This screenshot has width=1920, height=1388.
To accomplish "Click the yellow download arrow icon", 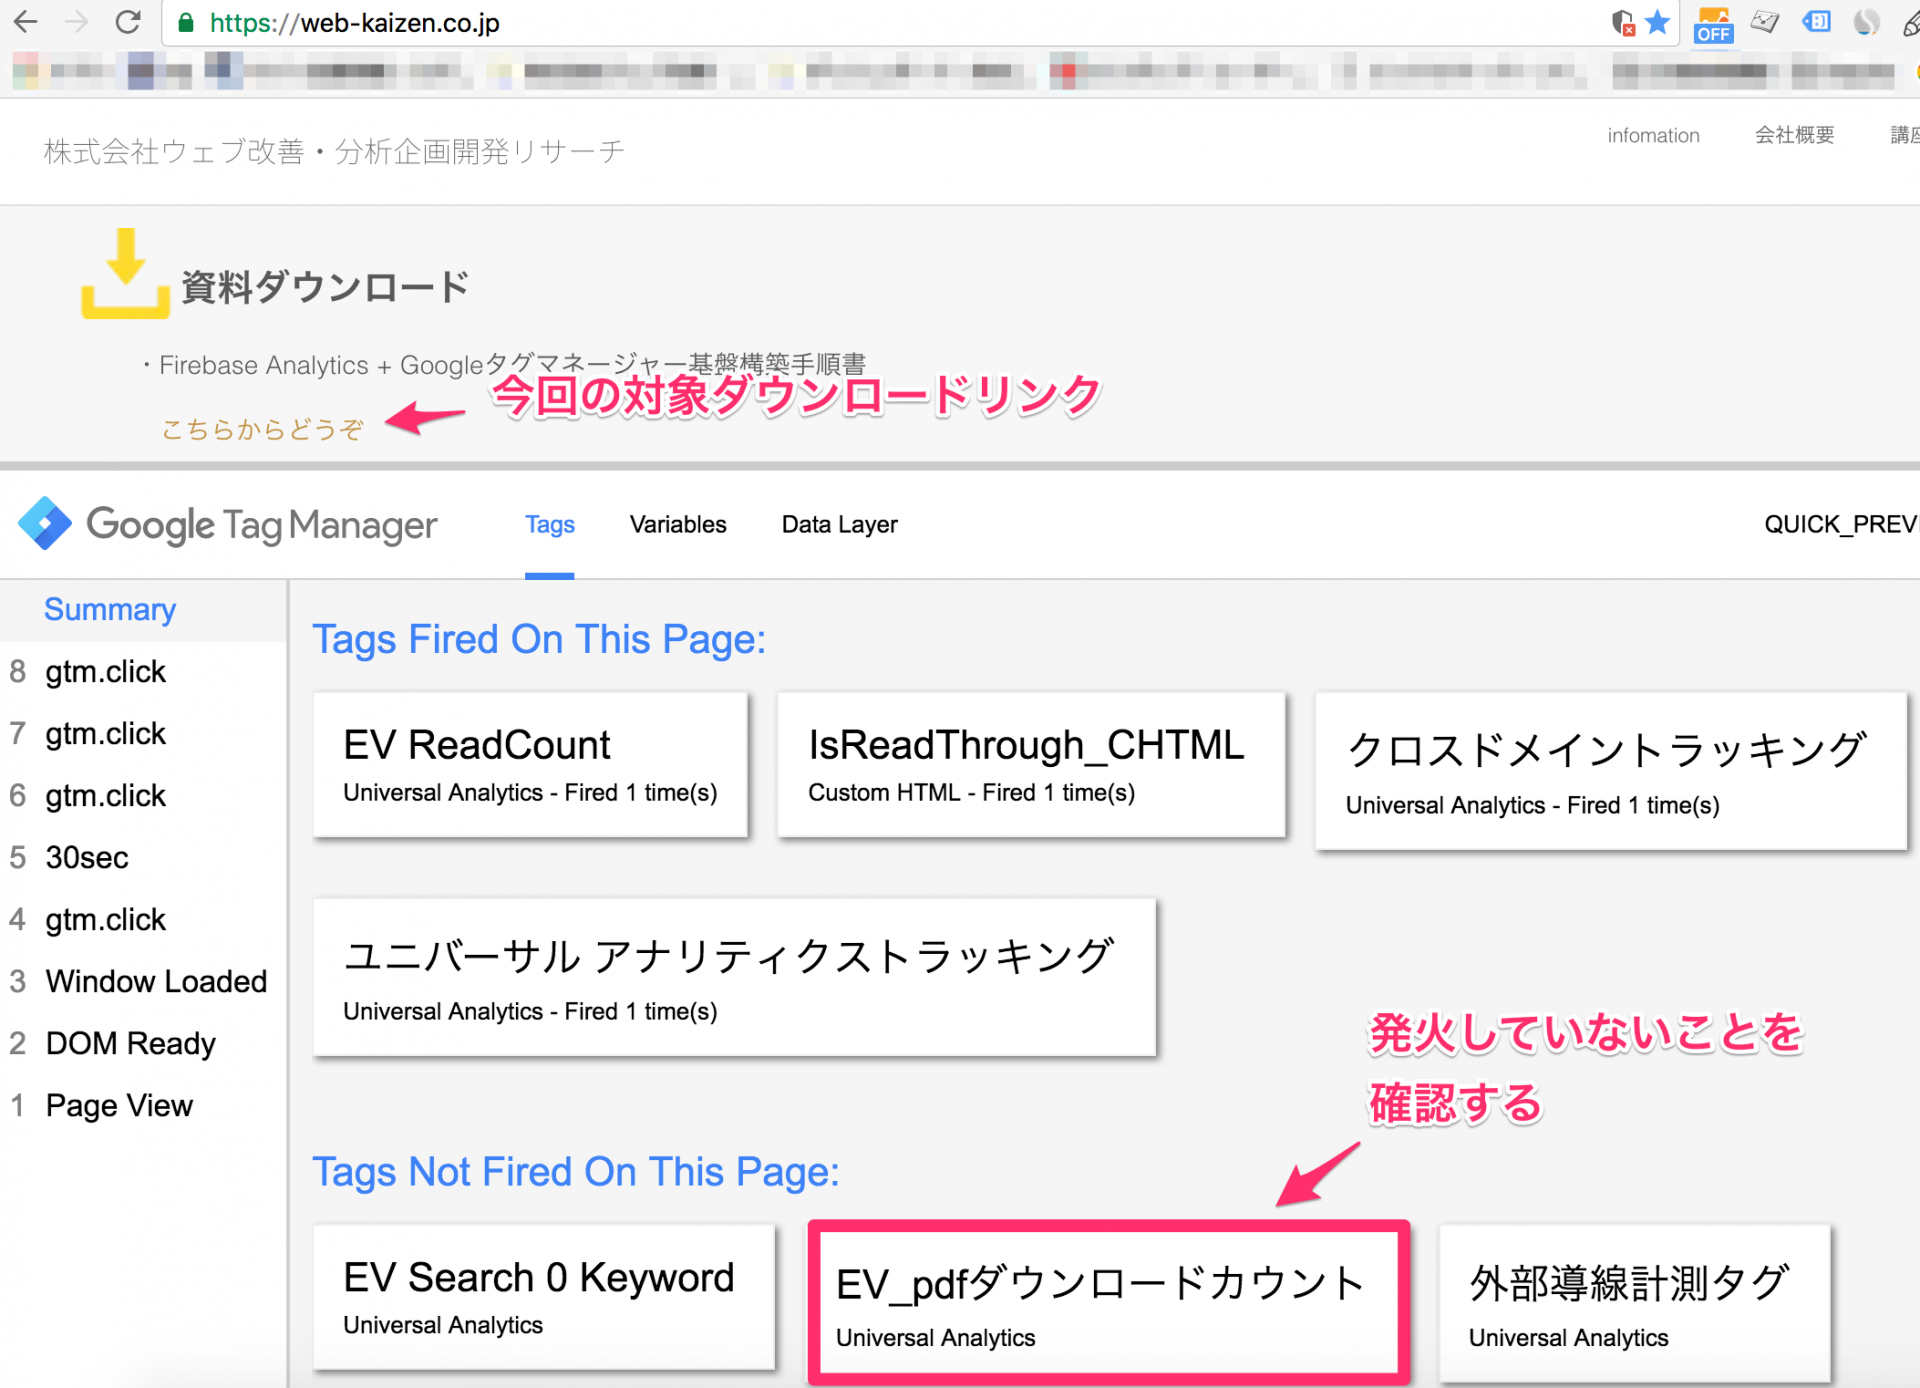I will pos(125,273).
